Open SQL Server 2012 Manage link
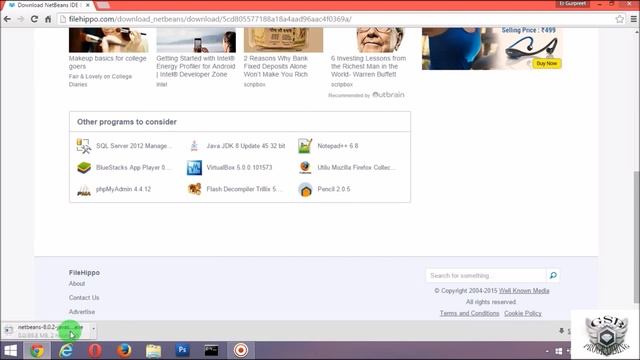Viewport: 640px width, 360px height. click(x=134, y=146)
